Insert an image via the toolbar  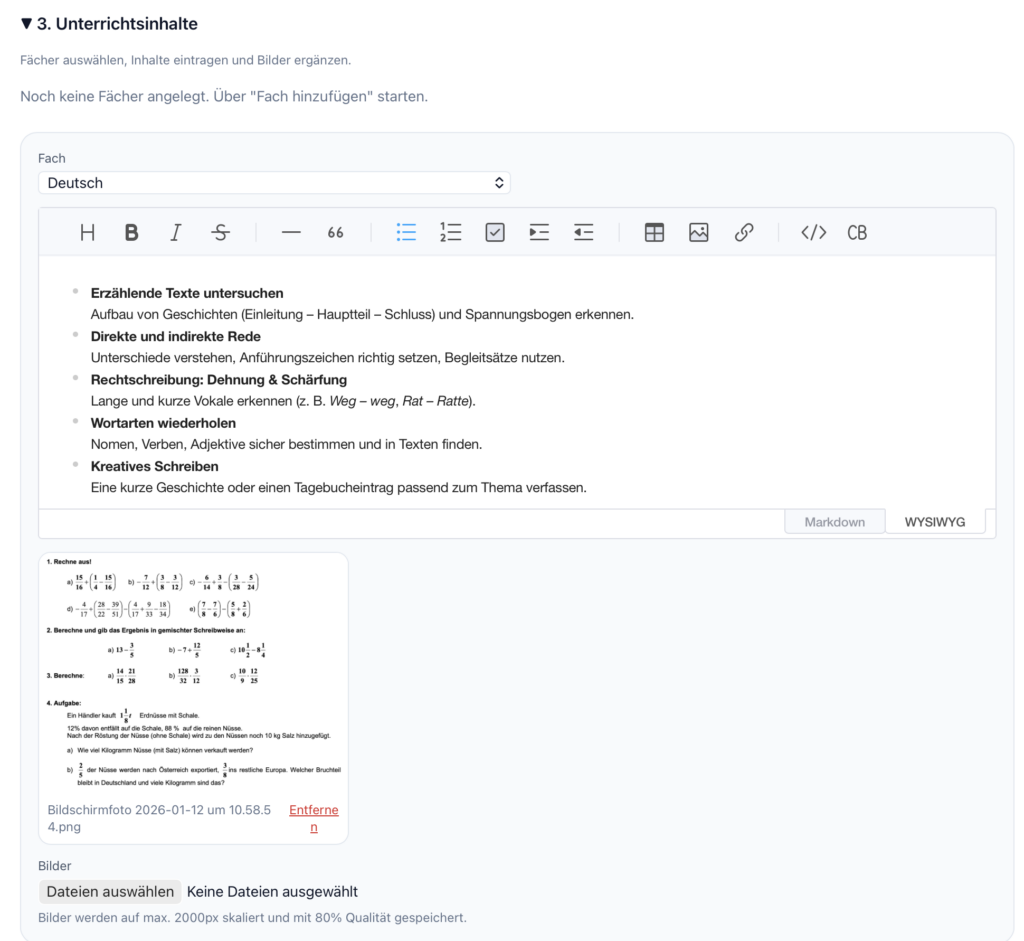point(699,233)
